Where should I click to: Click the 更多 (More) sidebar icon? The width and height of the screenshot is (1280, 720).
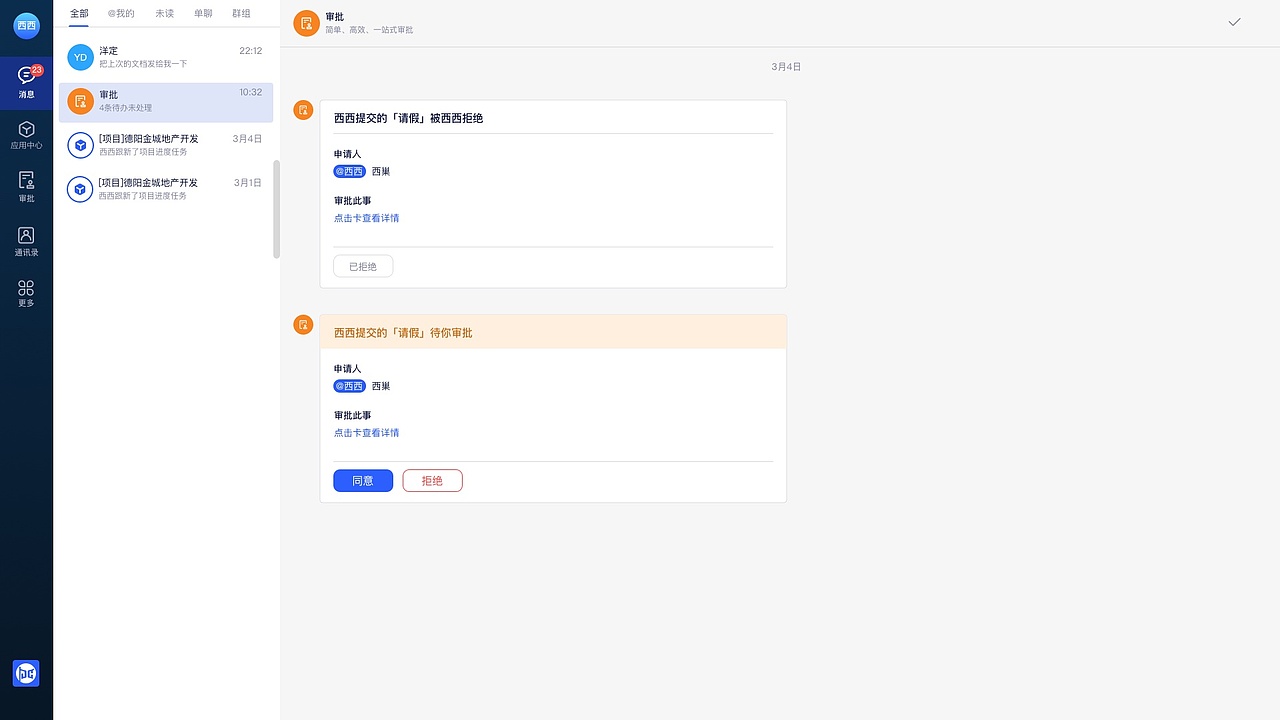[25, 294]
